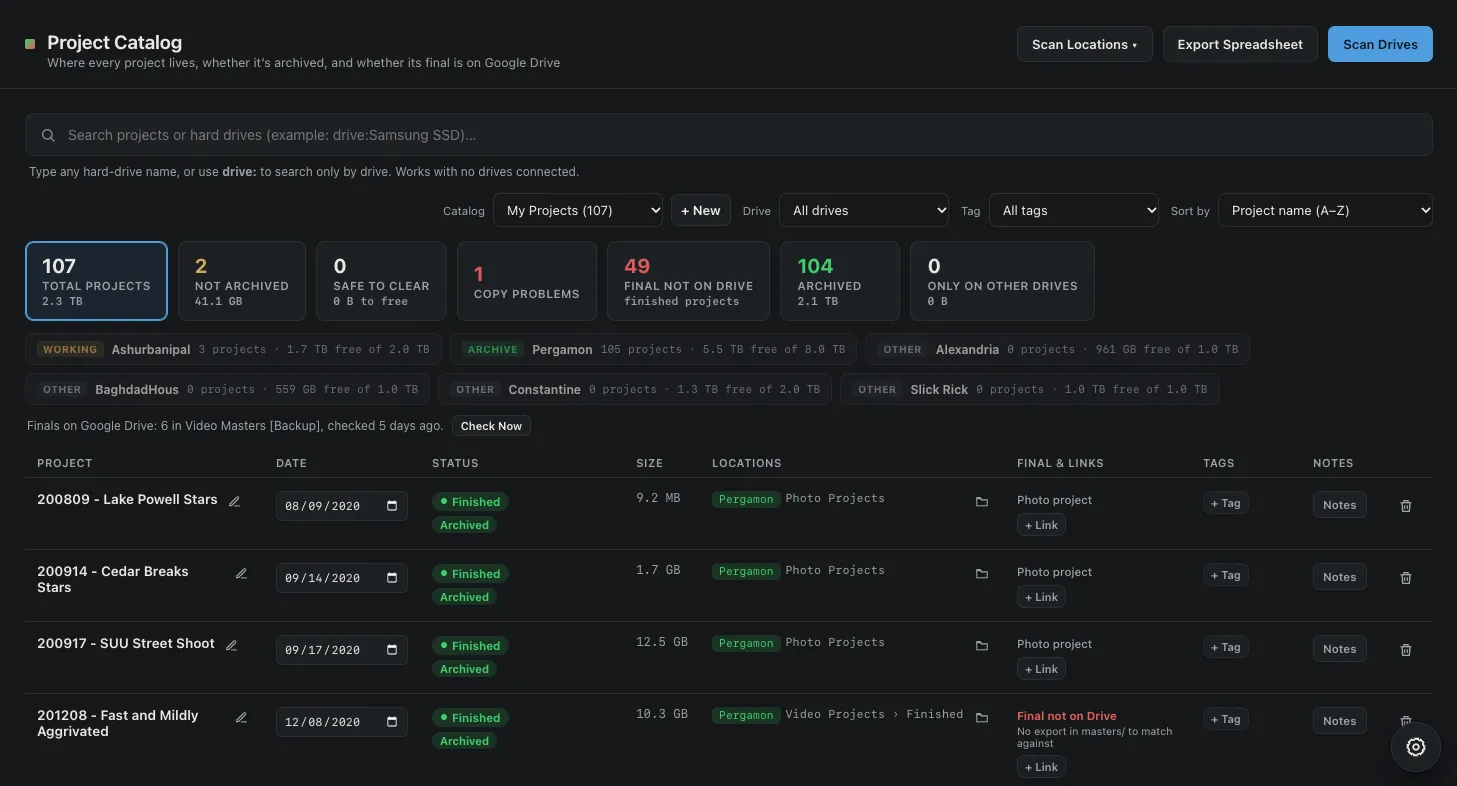This screenshot has height=786, width=1457.
Task: Open calendar picker for 12/08/2020 date
Action: pos(392,722)
